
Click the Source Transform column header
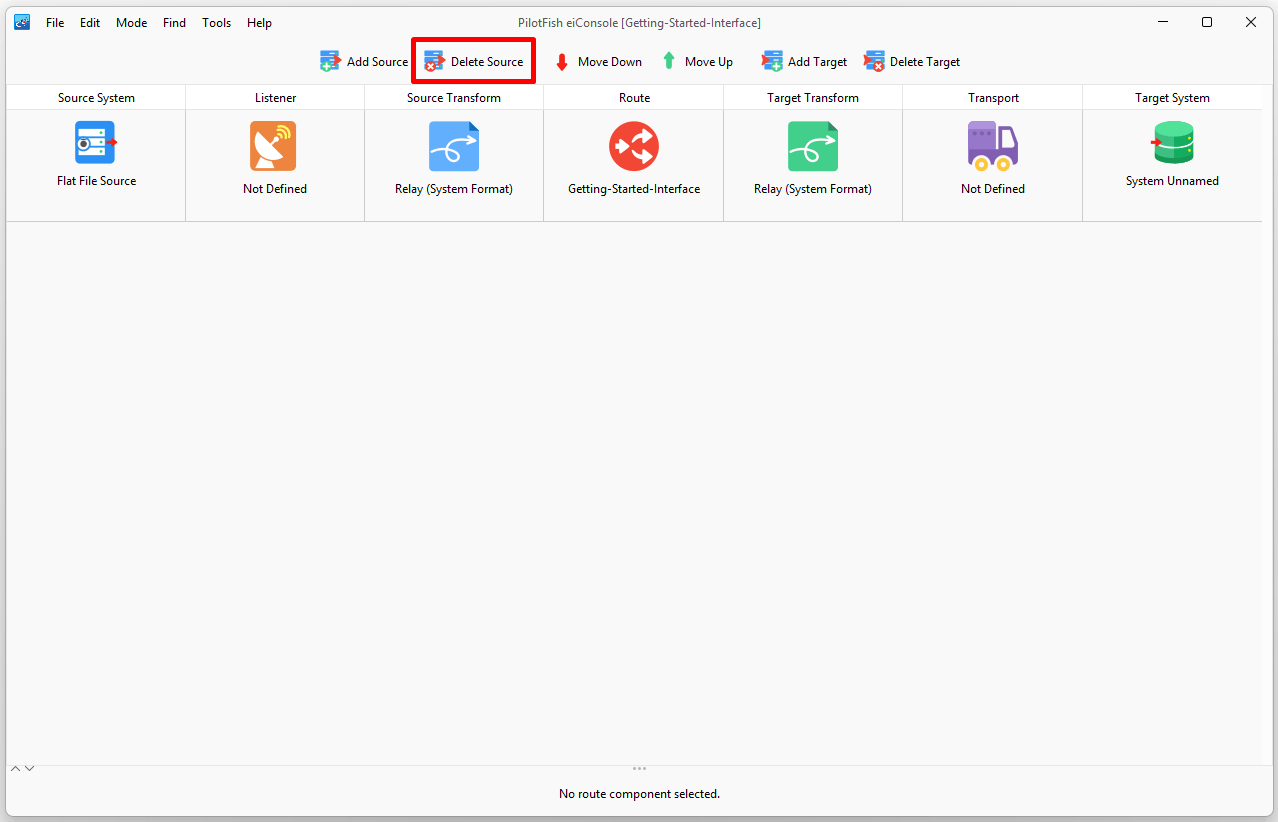[x=454, y=98]
